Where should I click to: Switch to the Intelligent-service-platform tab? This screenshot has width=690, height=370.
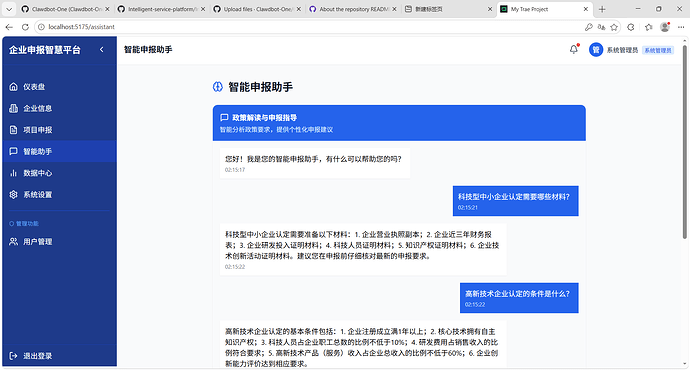161,9
